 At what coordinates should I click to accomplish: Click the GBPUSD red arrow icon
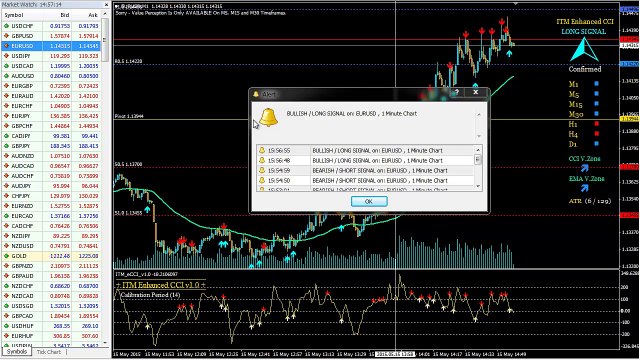click(6, 36)
